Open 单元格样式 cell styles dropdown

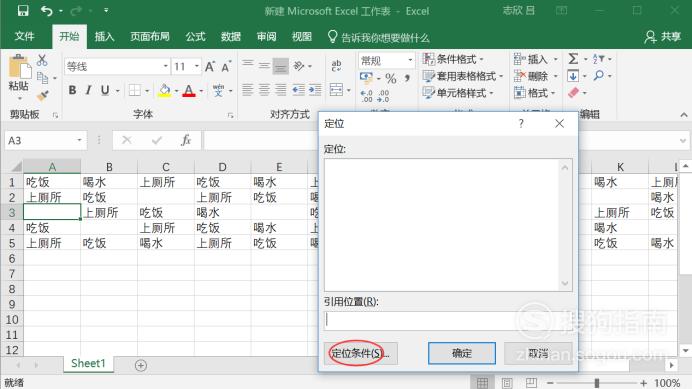pos(457,93)
